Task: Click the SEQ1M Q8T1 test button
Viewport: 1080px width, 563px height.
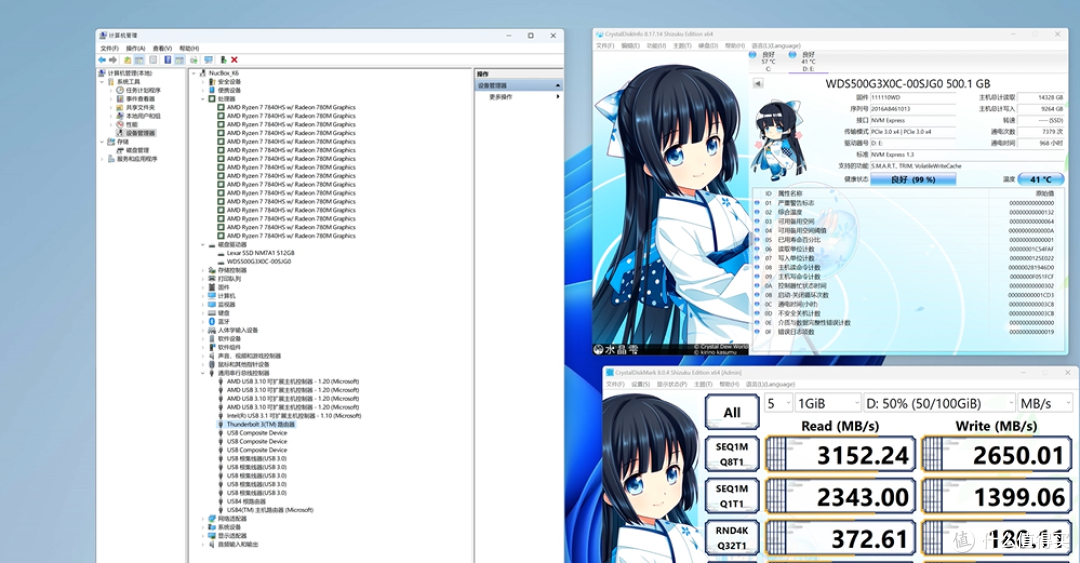Action: coord(731,454)
